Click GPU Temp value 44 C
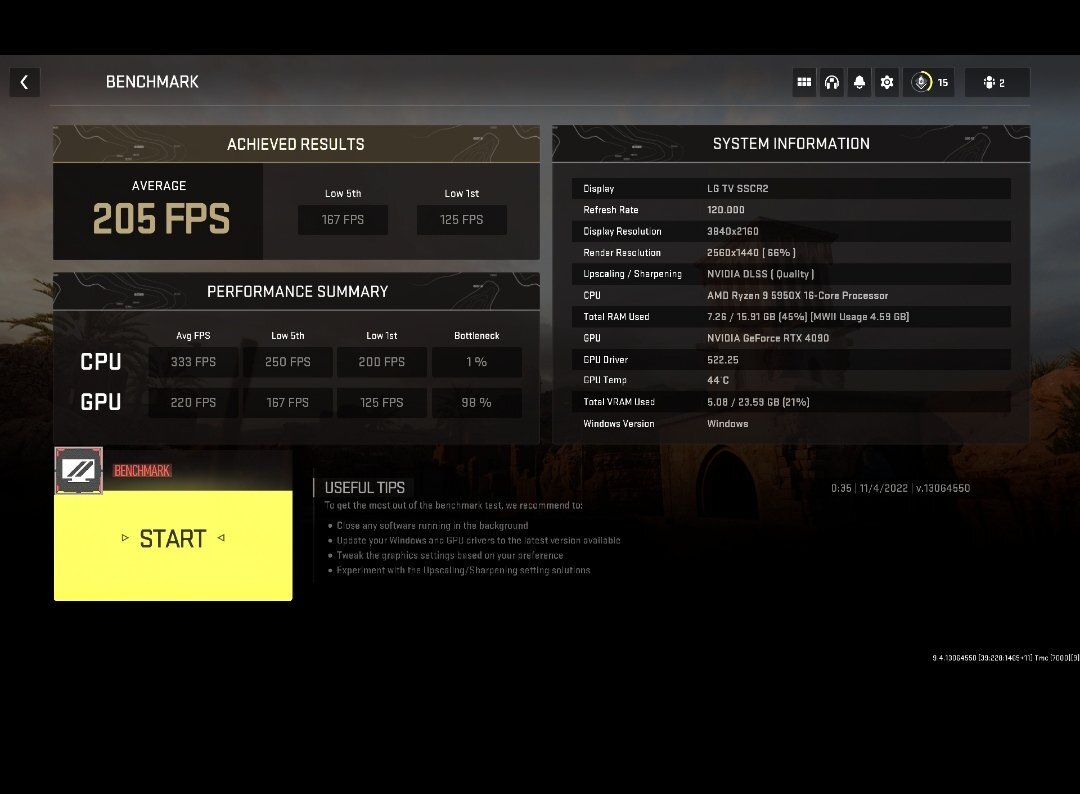The height and width of the screenshot is (794, 1080). coord(718,380)
